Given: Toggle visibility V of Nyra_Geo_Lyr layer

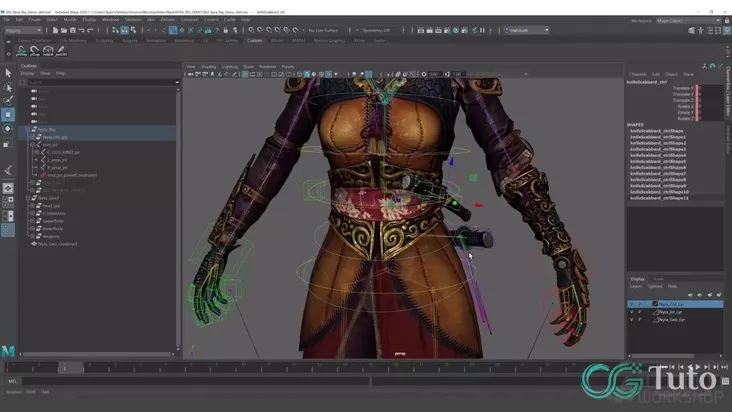Looking at the screenshot, I should [x=632, y=320].
